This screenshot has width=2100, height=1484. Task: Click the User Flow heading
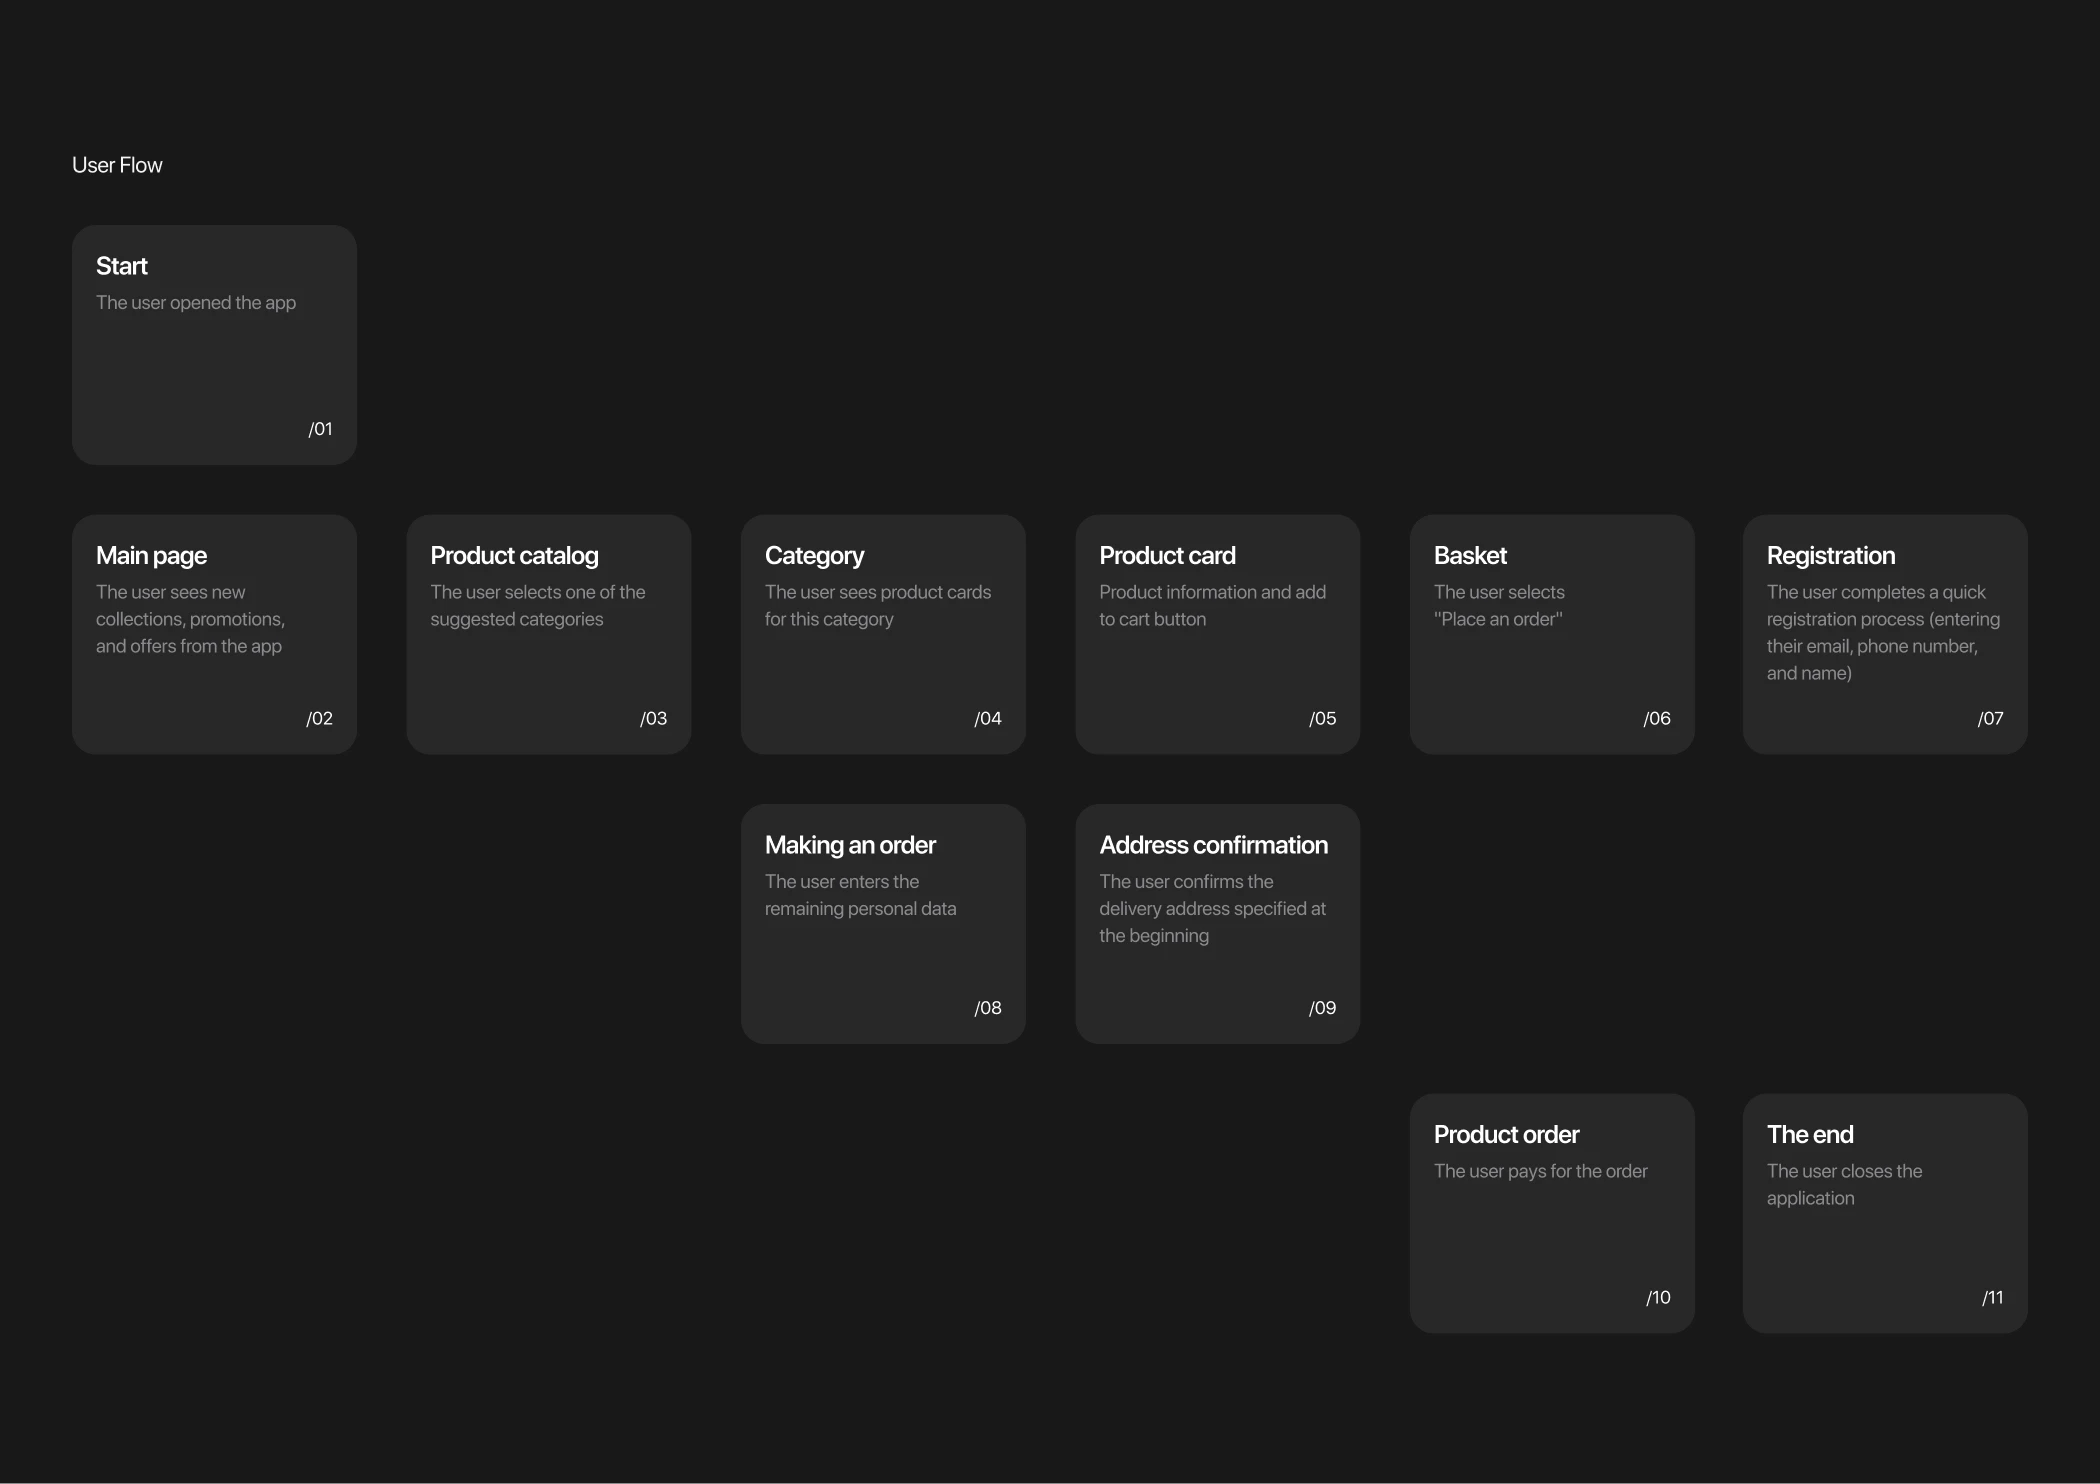117,165
